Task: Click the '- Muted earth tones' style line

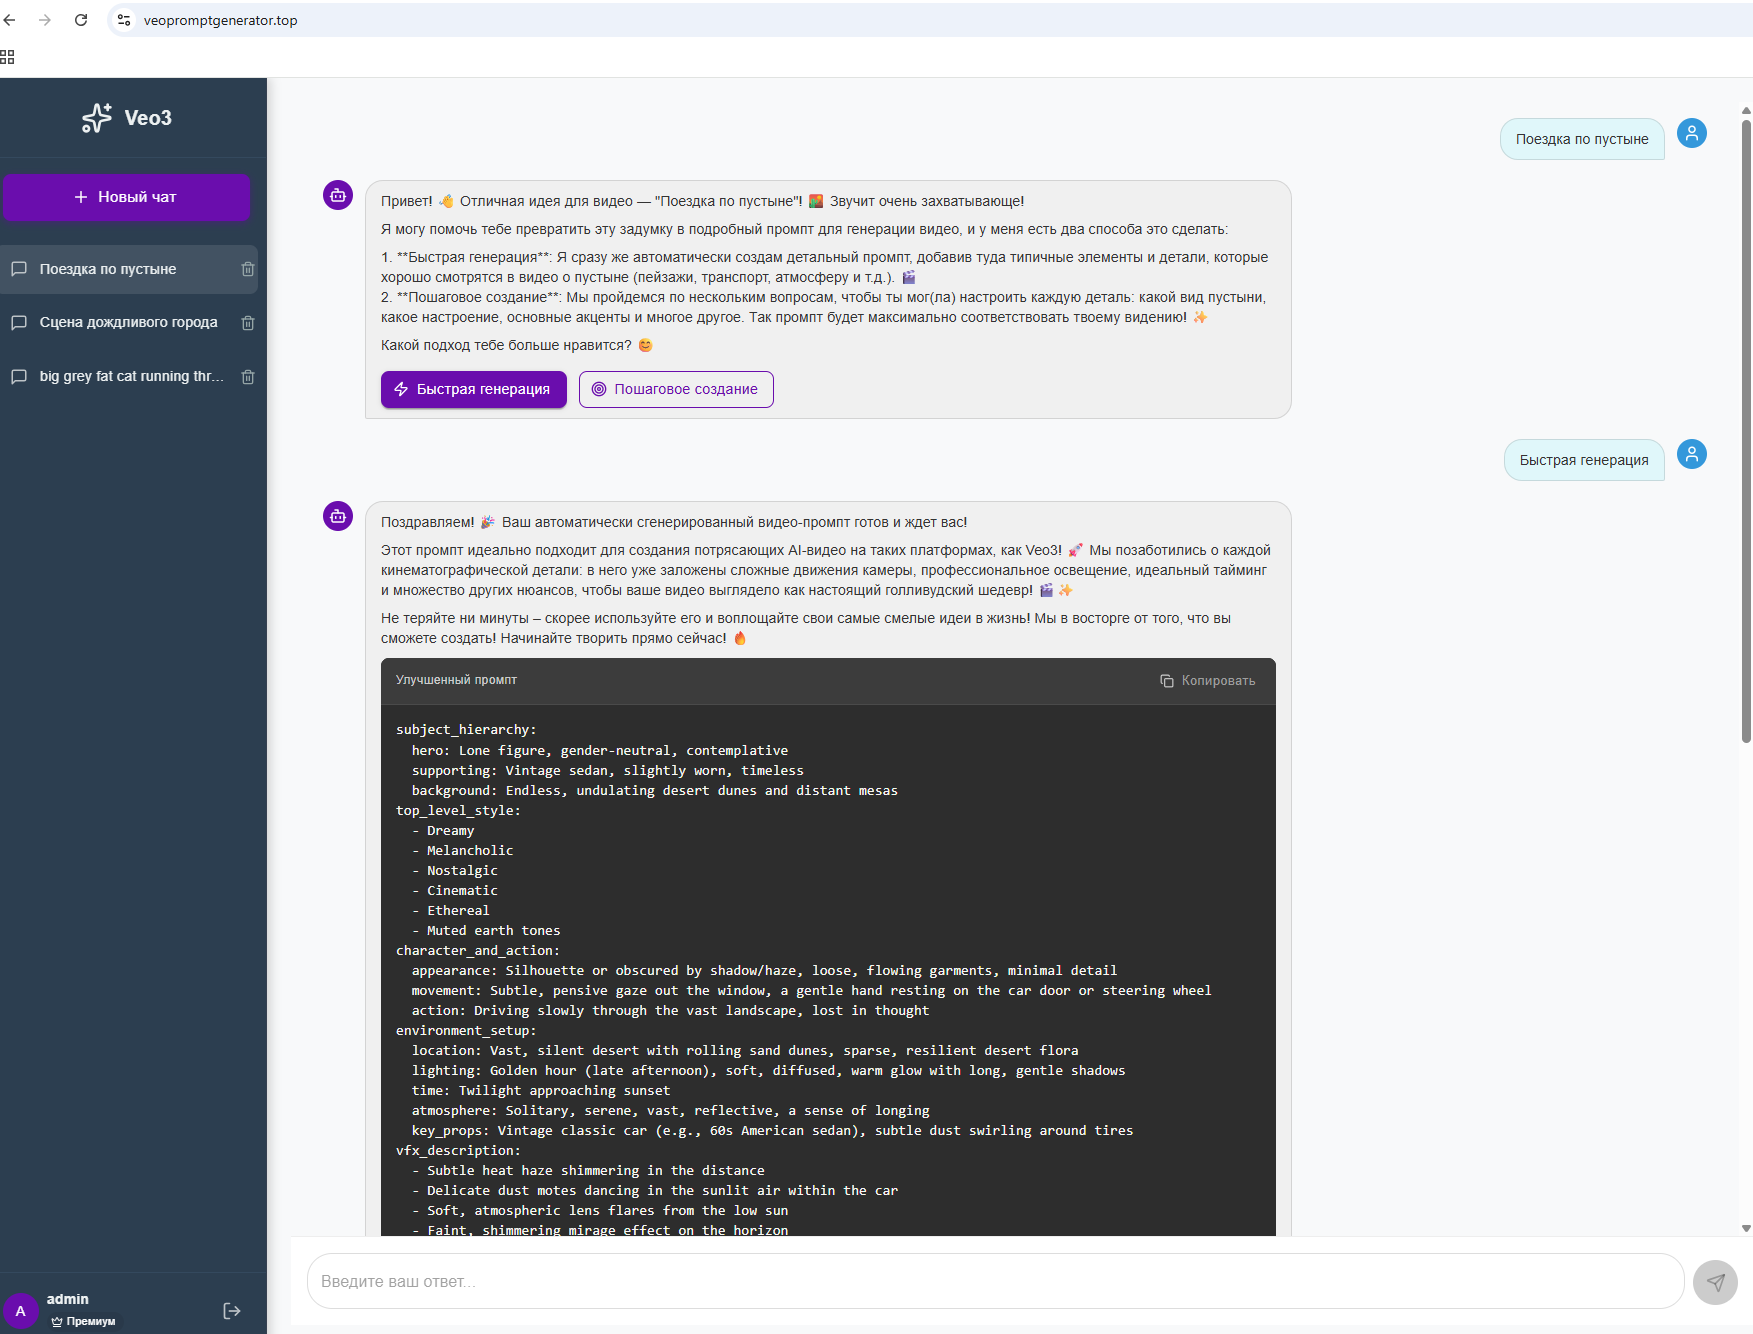Action: (486, 931)
